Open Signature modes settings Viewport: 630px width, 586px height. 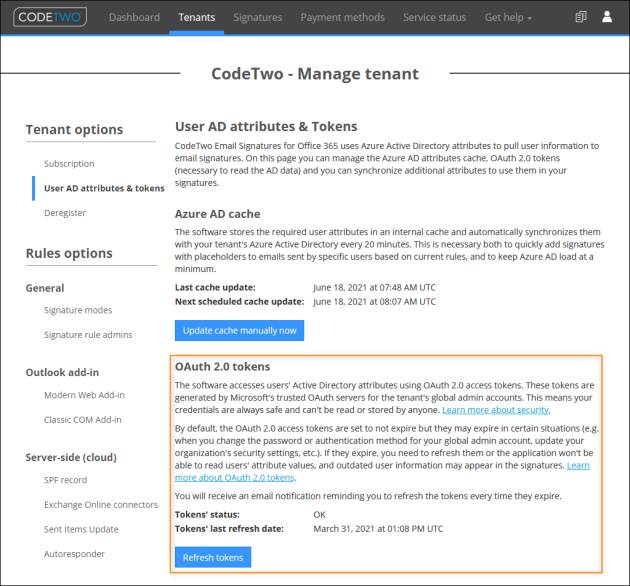coord(78,310)
